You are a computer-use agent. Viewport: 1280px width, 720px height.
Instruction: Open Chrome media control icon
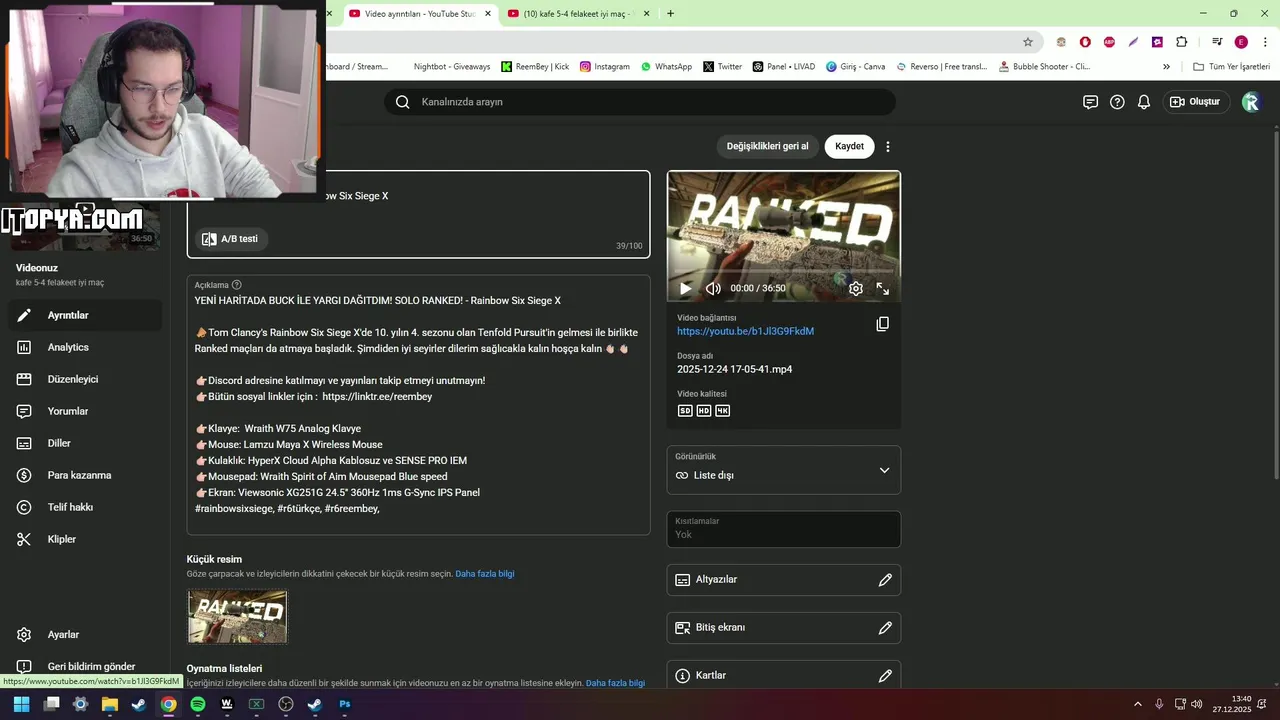point(1217,42)
